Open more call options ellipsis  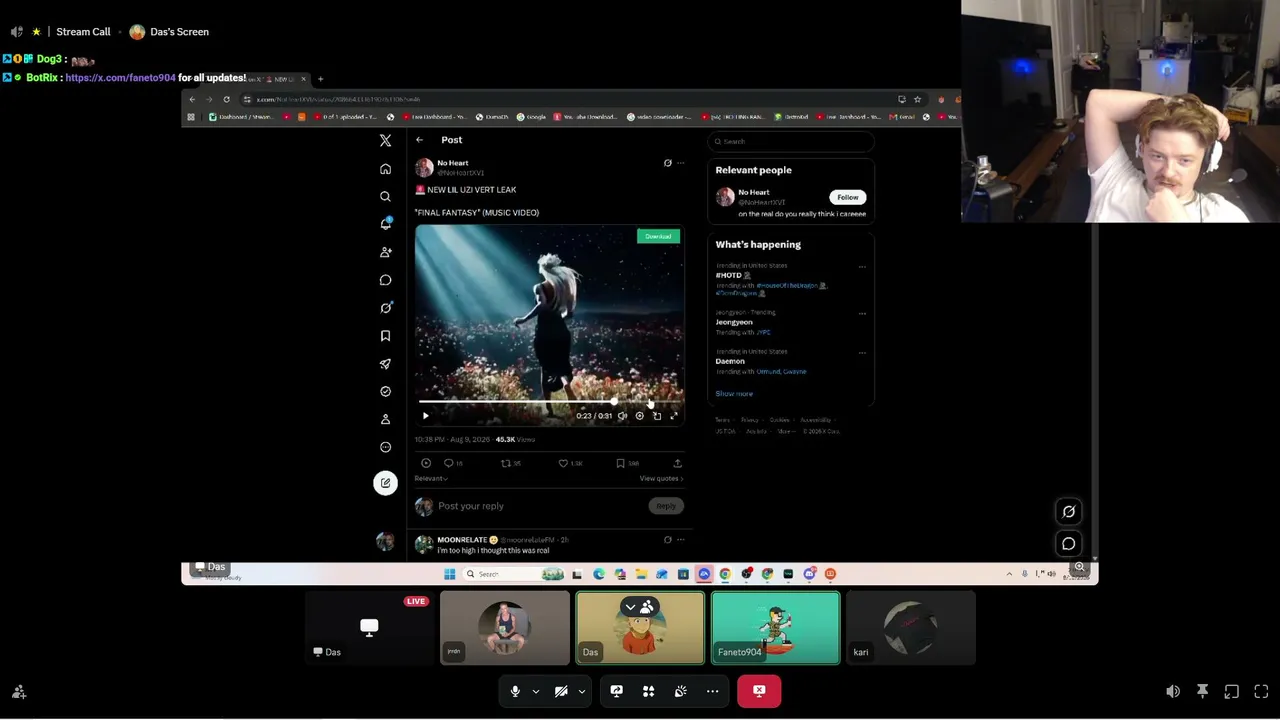(712, 691)
